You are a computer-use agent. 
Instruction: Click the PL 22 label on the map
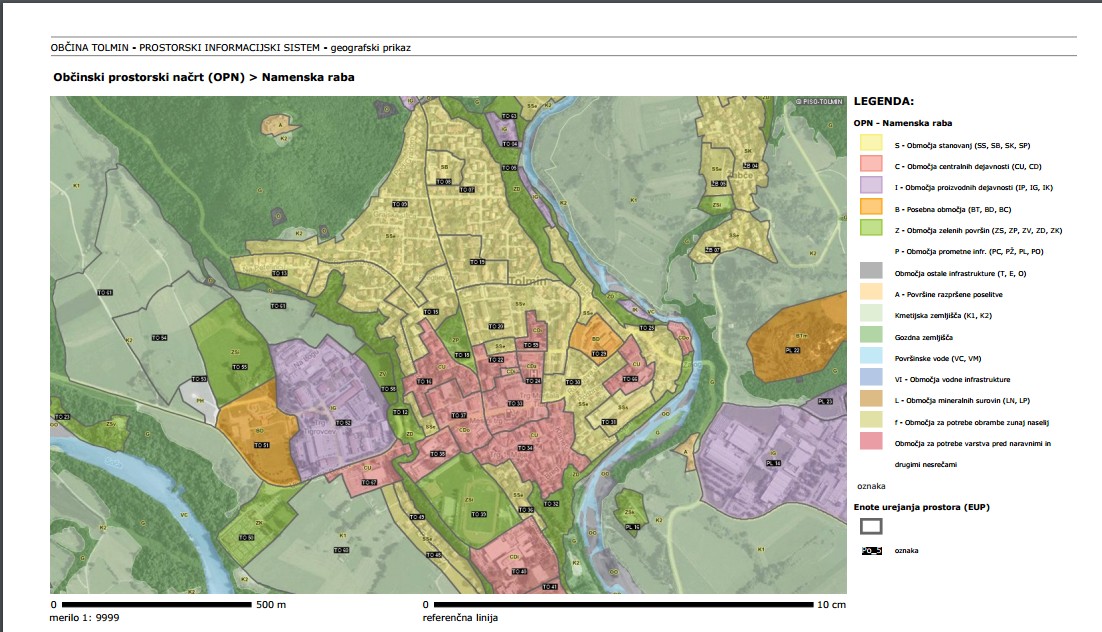coord(794,351)
